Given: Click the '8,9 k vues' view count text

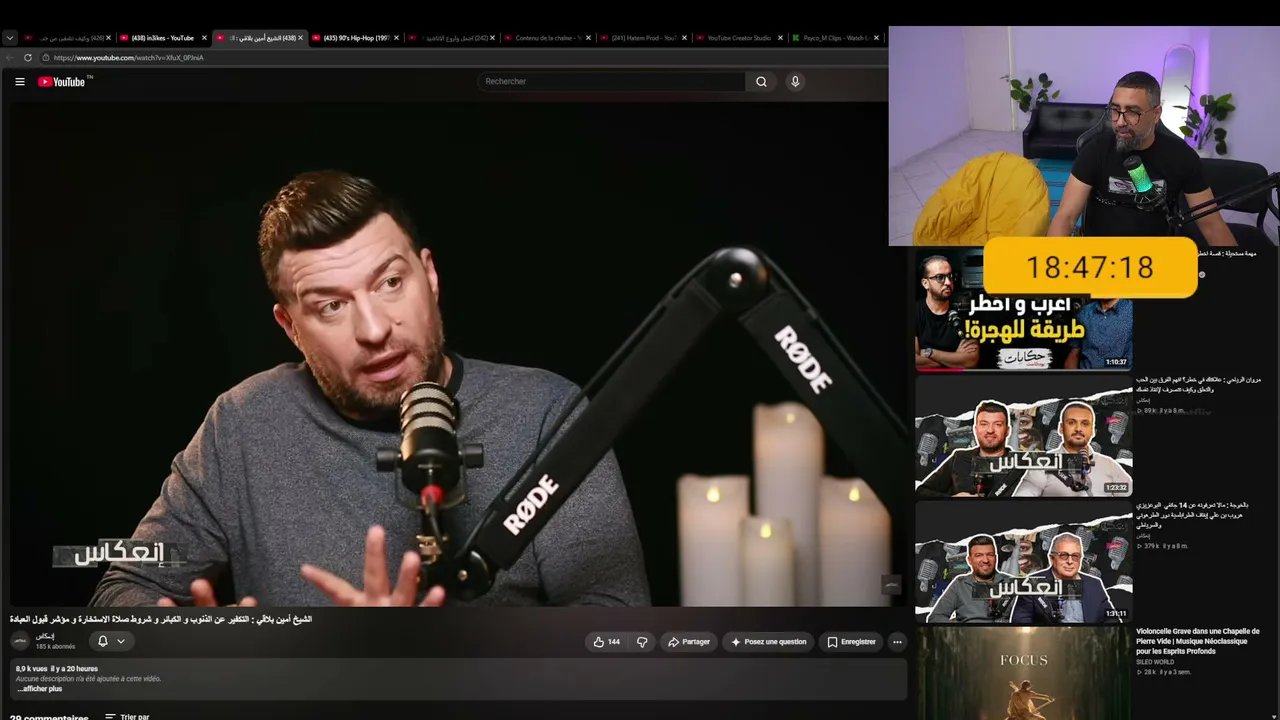Looking at the screenshot, I should (x=31, y=669).
